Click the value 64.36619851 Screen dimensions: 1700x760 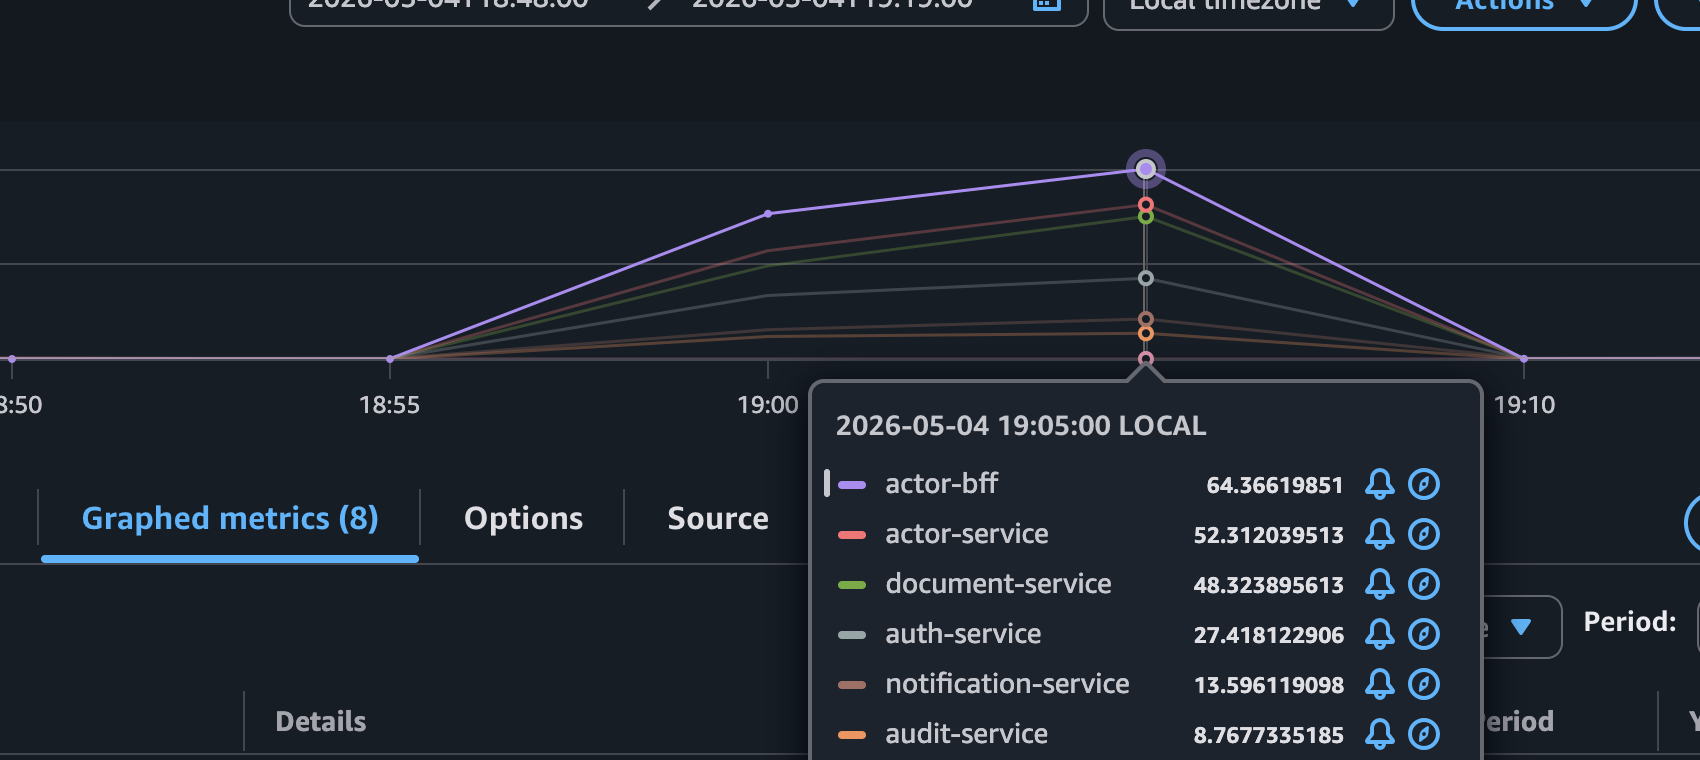click(x=1275, y=485)
